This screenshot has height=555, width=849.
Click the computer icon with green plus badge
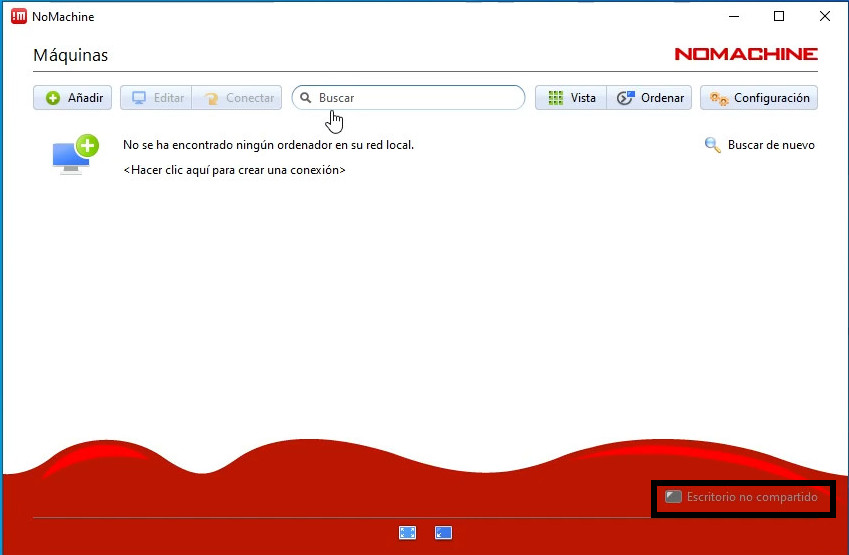point(76,154)
